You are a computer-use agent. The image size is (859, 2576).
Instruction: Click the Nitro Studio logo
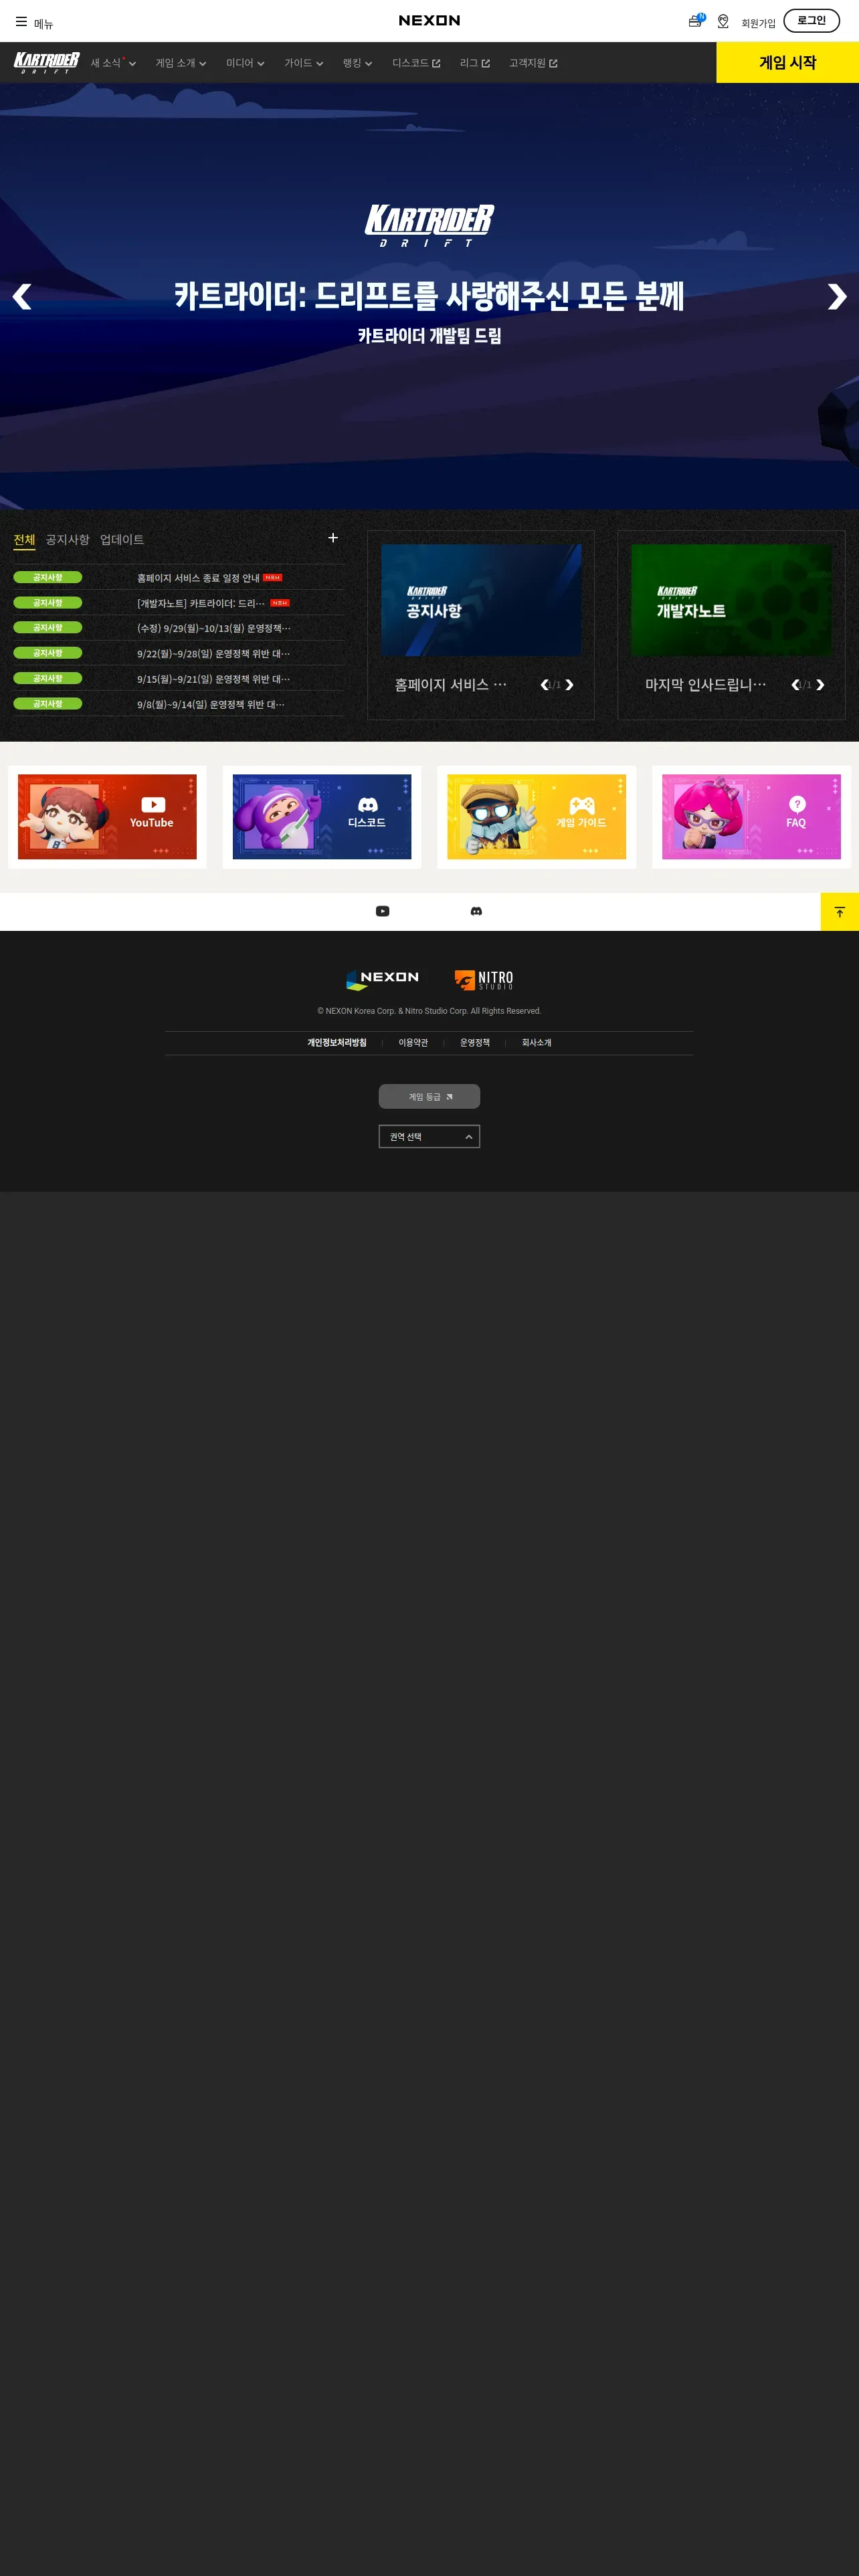coord(484,980)
